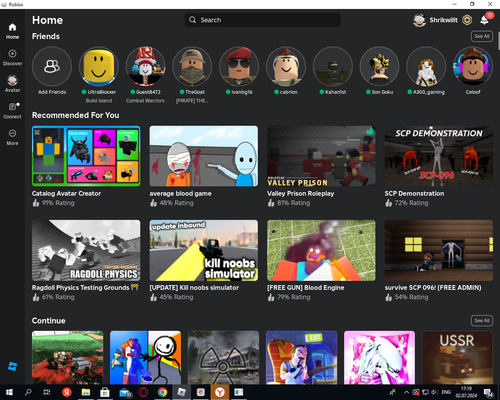Open File Explorer from taskbar

[86, 392]
